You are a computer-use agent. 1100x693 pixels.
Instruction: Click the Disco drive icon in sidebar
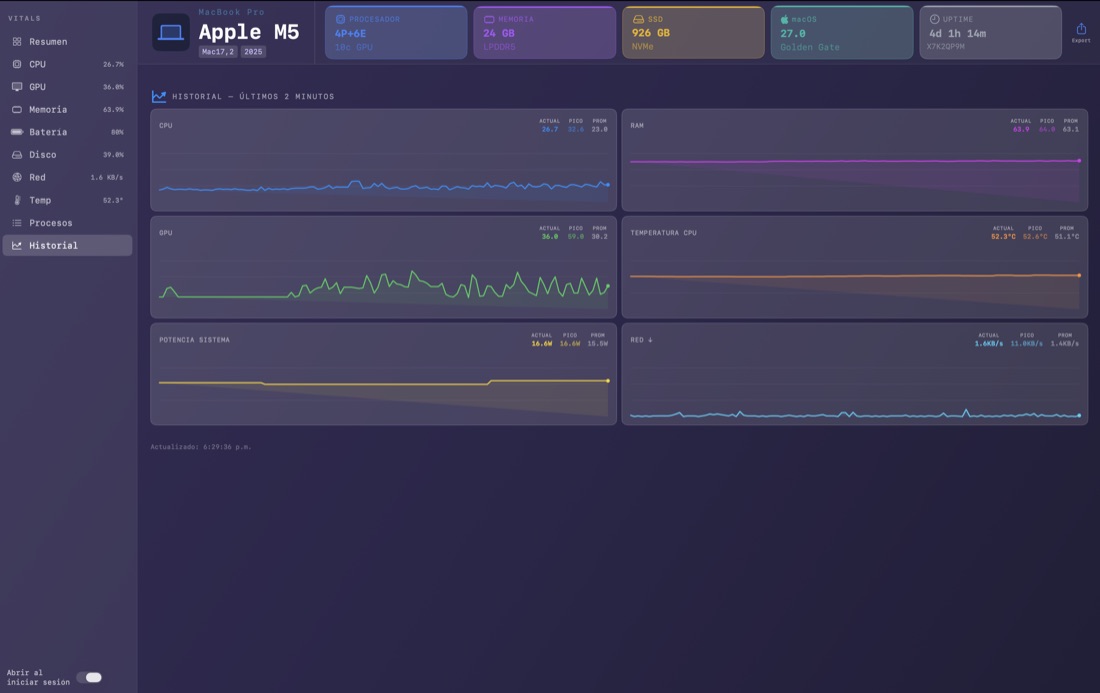pos(17,155)
